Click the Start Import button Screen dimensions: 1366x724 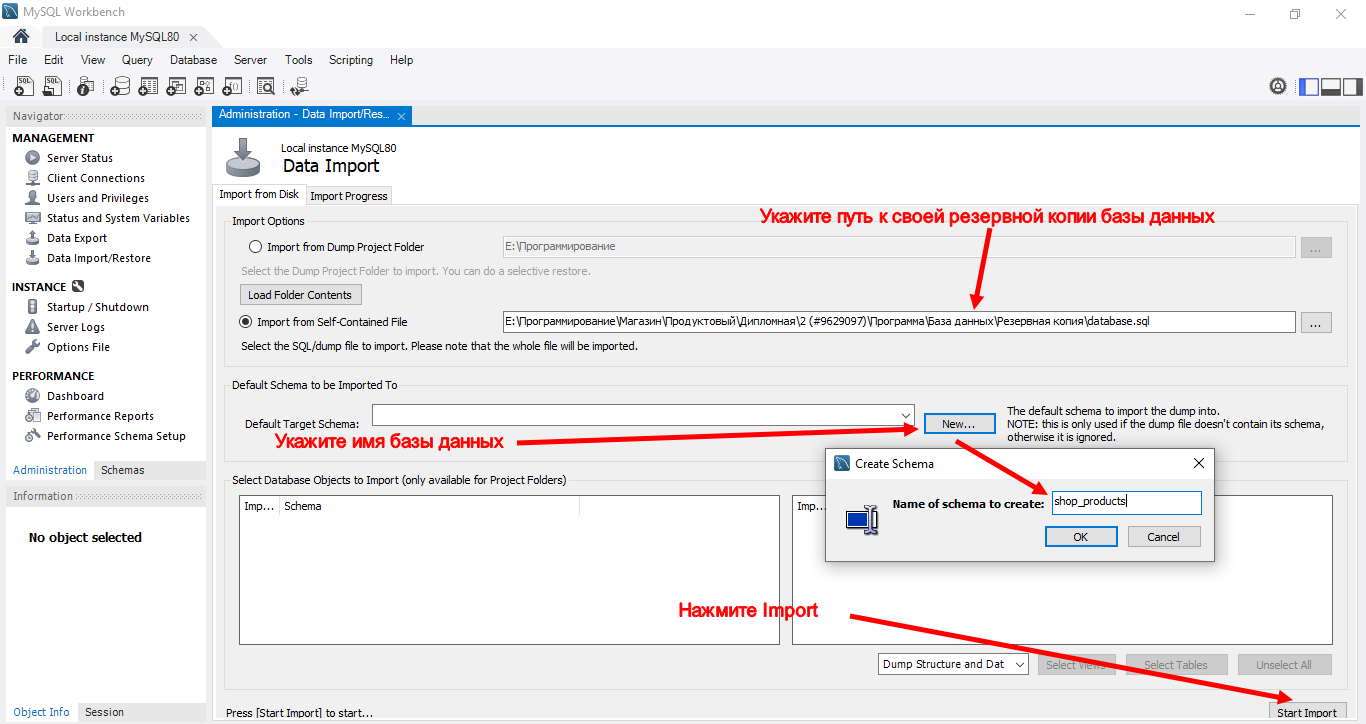1307,713
